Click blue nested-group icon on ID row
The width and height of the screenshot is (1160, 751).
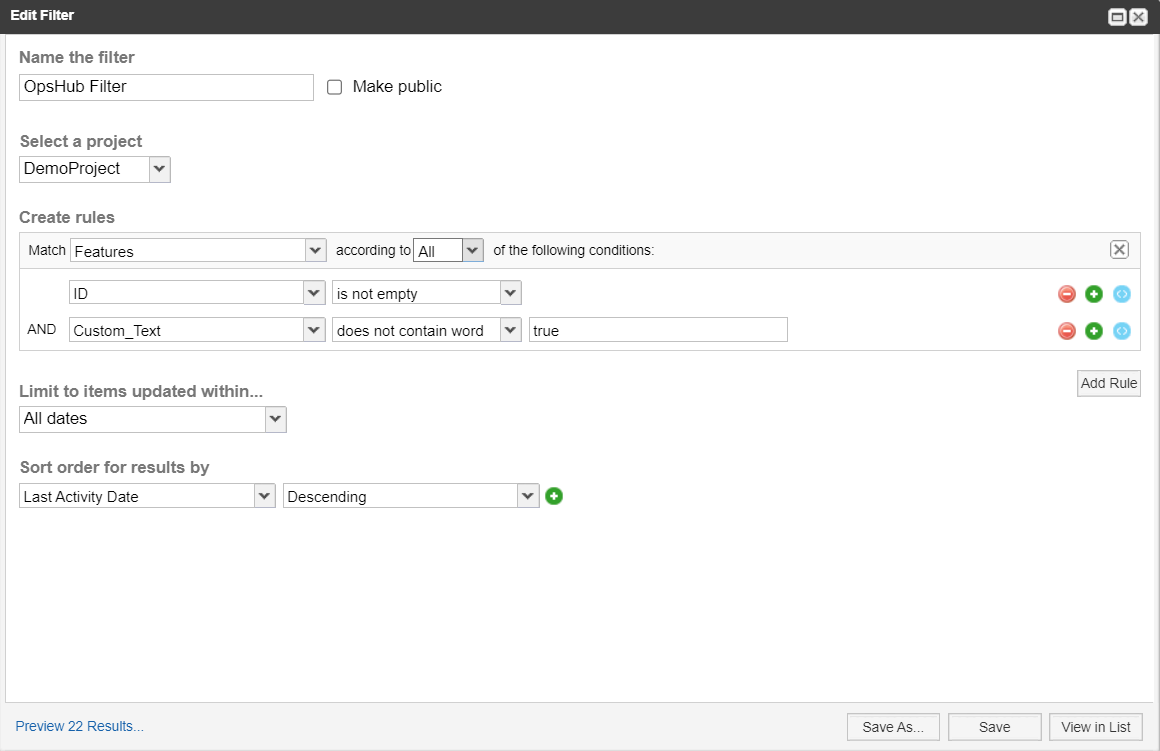pos(1122,294)
